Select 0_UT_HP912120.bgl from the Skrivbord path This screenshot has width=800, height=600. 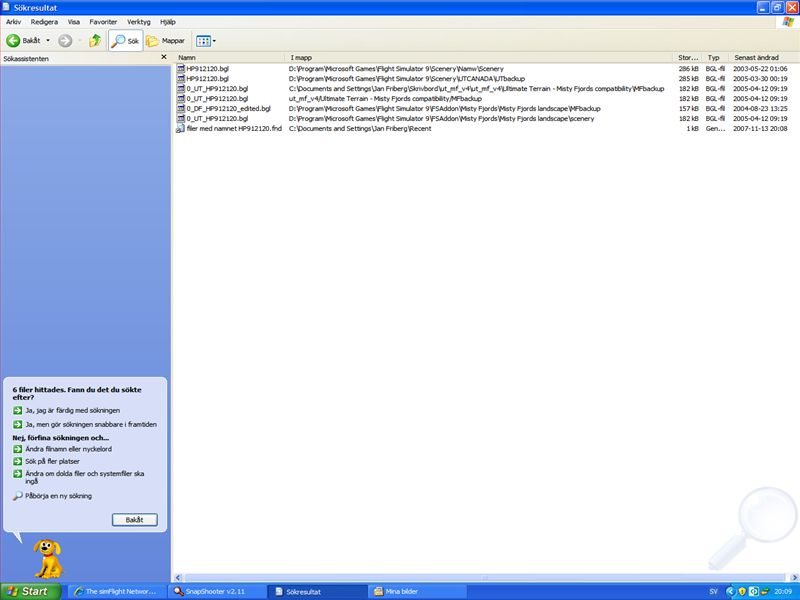click(x=217, y=89)
